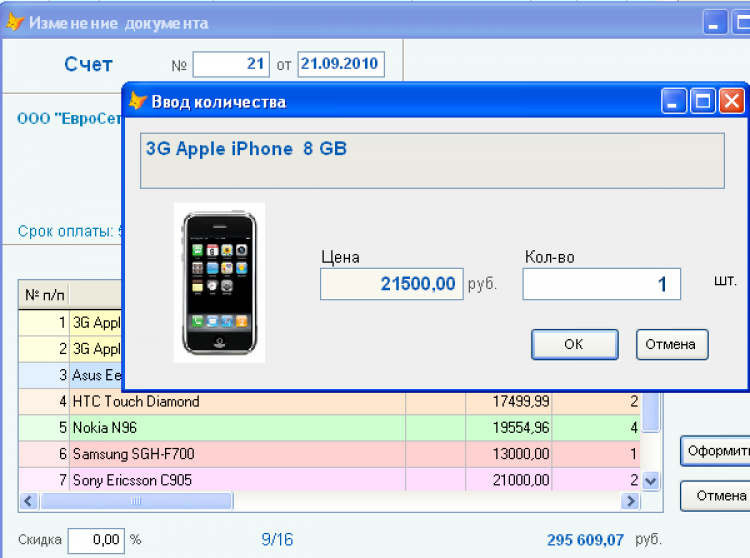Confirm quantity with the OK button

(x=574, y=344)
